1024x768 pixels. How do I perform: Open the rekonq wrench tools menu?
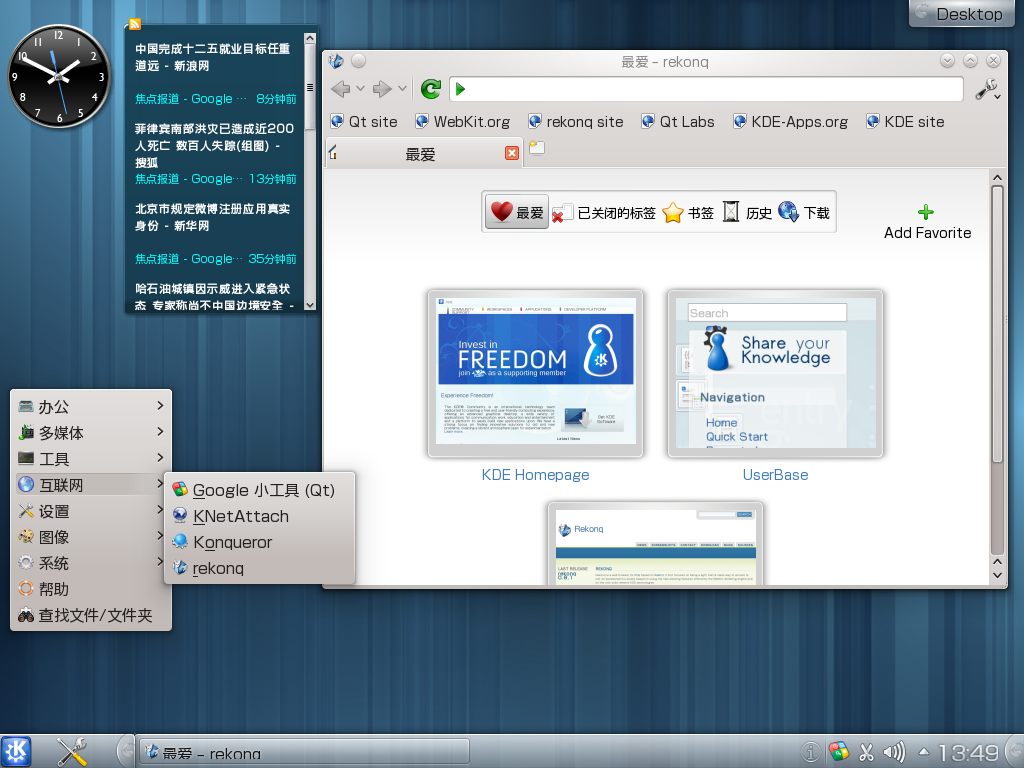pyautogui.click(x=985, y=89)
